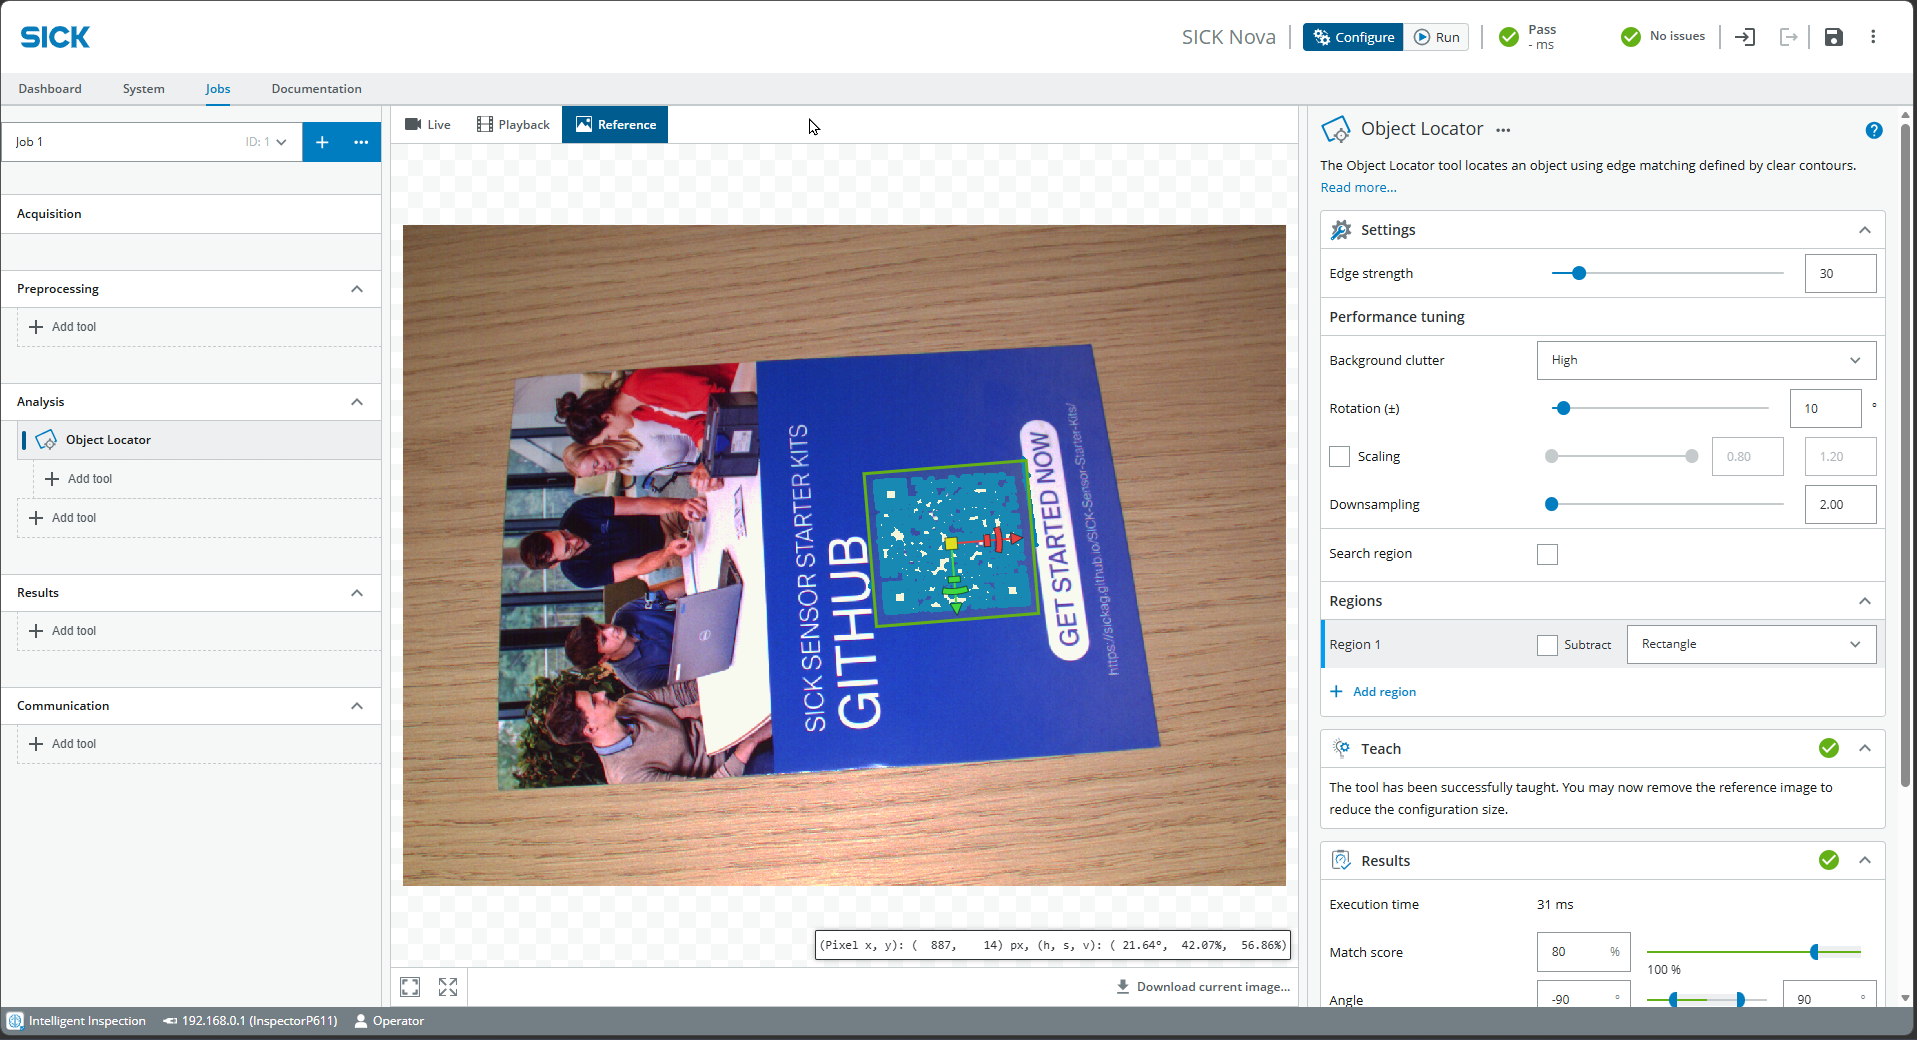This screenshot has width=1917, height=1040.
Task: Click the plus icon beside Add region
Action: (1336, 692)
